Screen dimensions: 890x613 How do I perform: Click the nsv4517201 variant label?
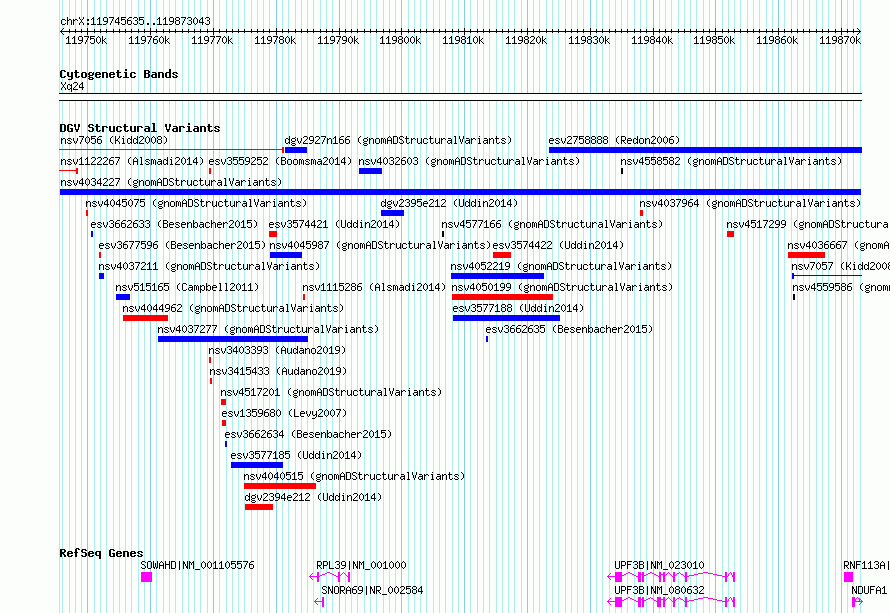point(331,392)
